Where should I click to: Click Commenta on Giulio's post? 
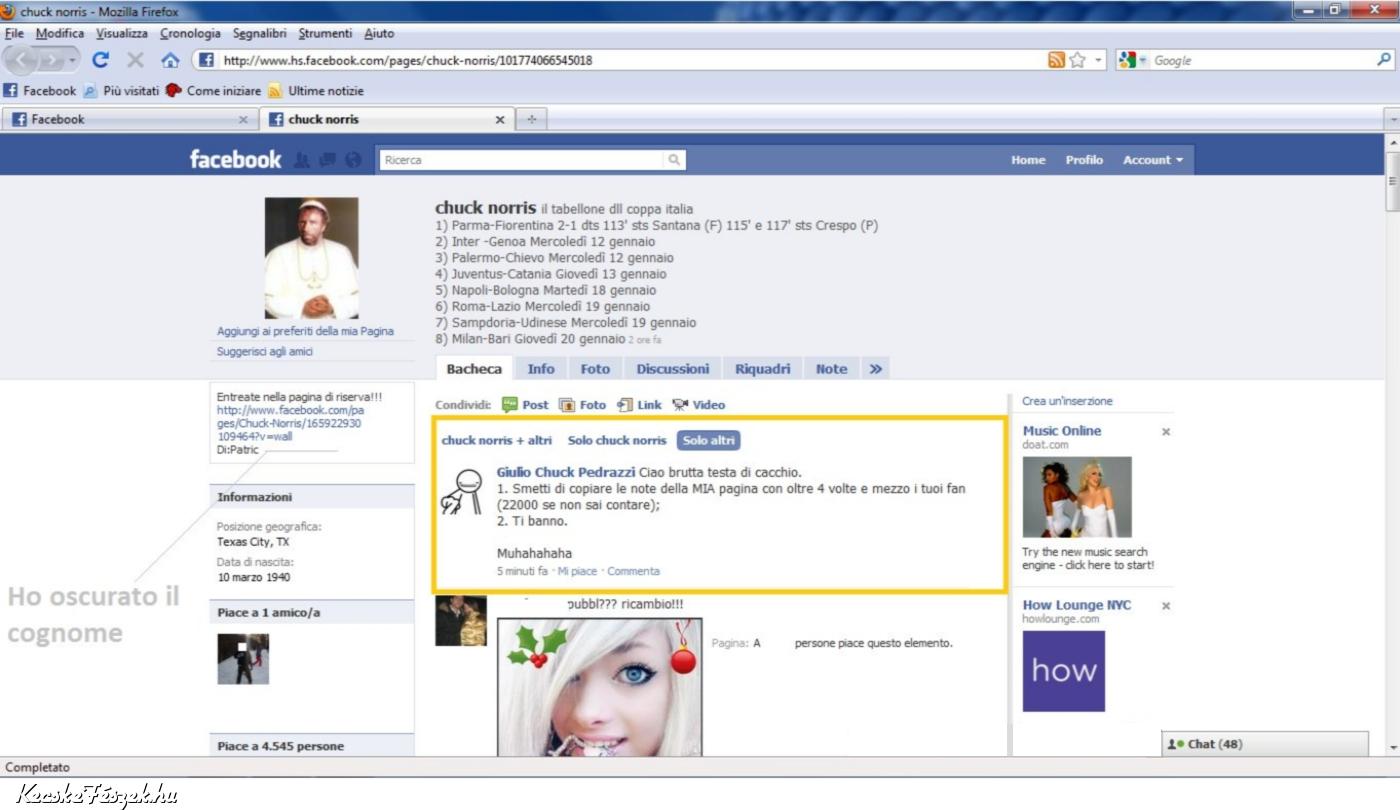(x=633, y=571)
